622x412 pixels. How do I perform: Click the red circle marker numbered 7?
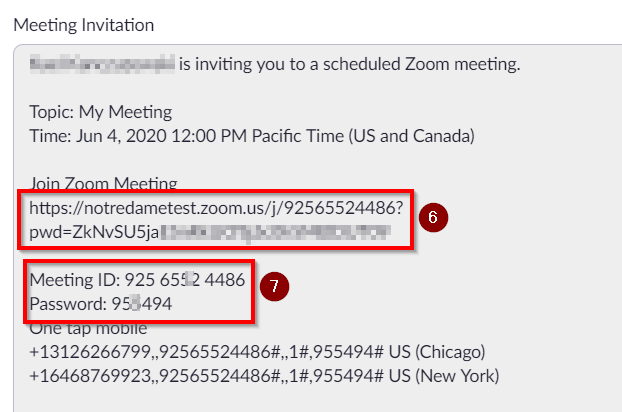[275, 286]
